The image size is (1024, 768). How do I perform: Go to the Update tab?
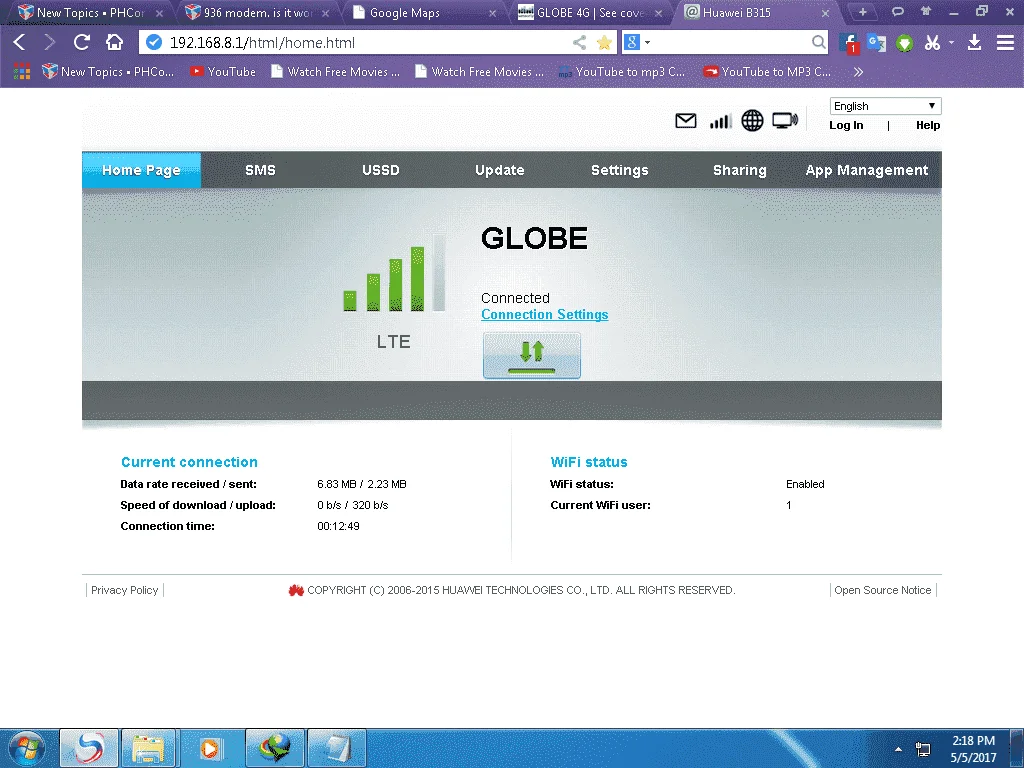[500, 170]
